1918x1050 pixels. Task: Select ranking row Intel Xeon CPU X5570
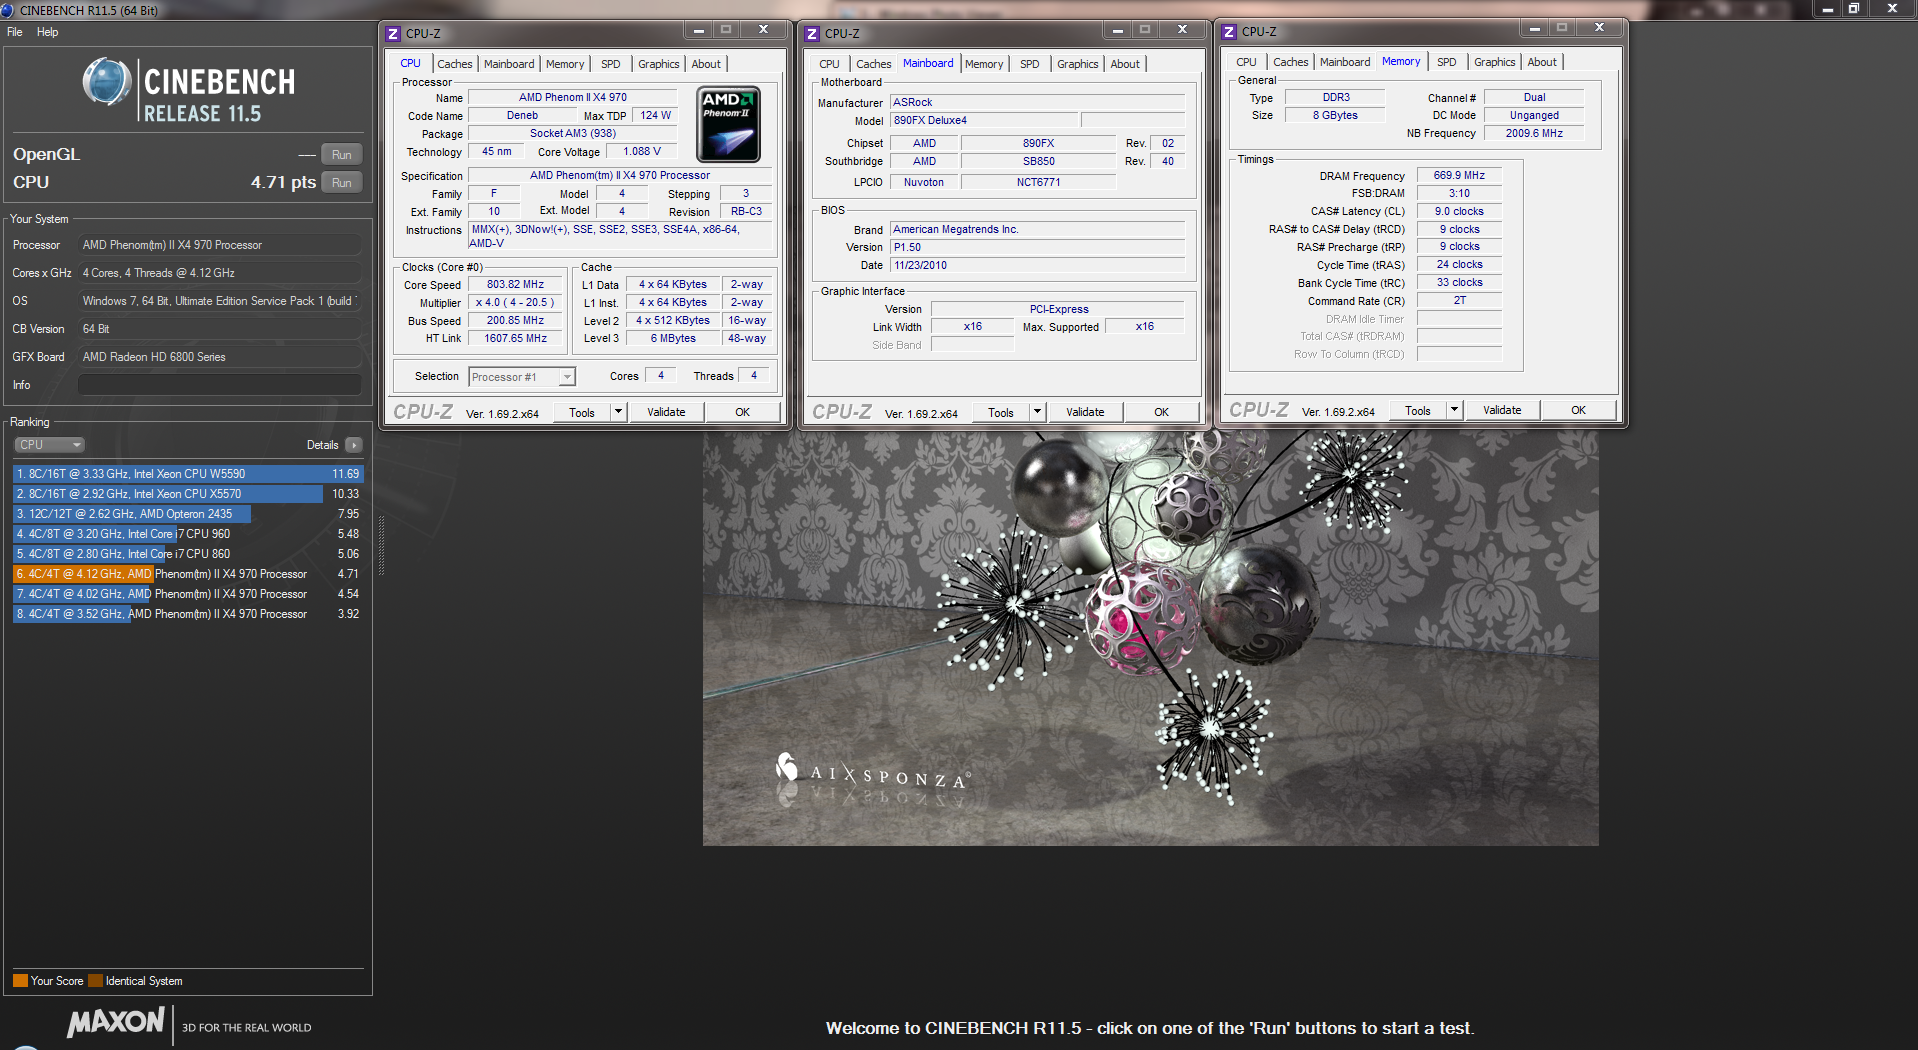(x=188, y=494)
